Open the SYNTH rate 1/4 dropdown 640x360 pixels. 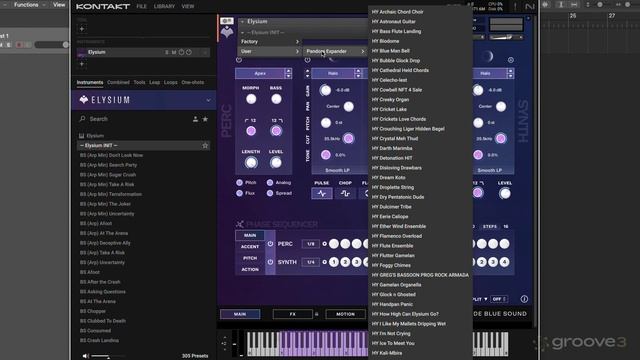tap(311, 262)
